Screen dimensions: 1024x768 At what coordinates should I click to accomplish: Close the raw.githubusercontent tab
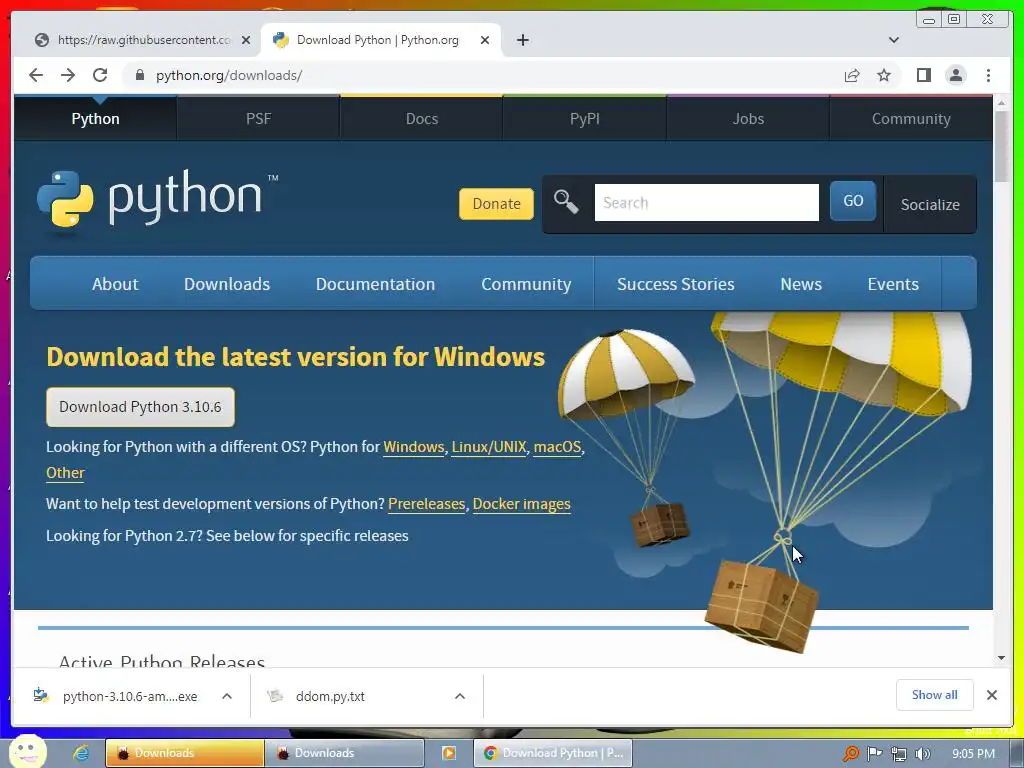(x=246, y=40)
